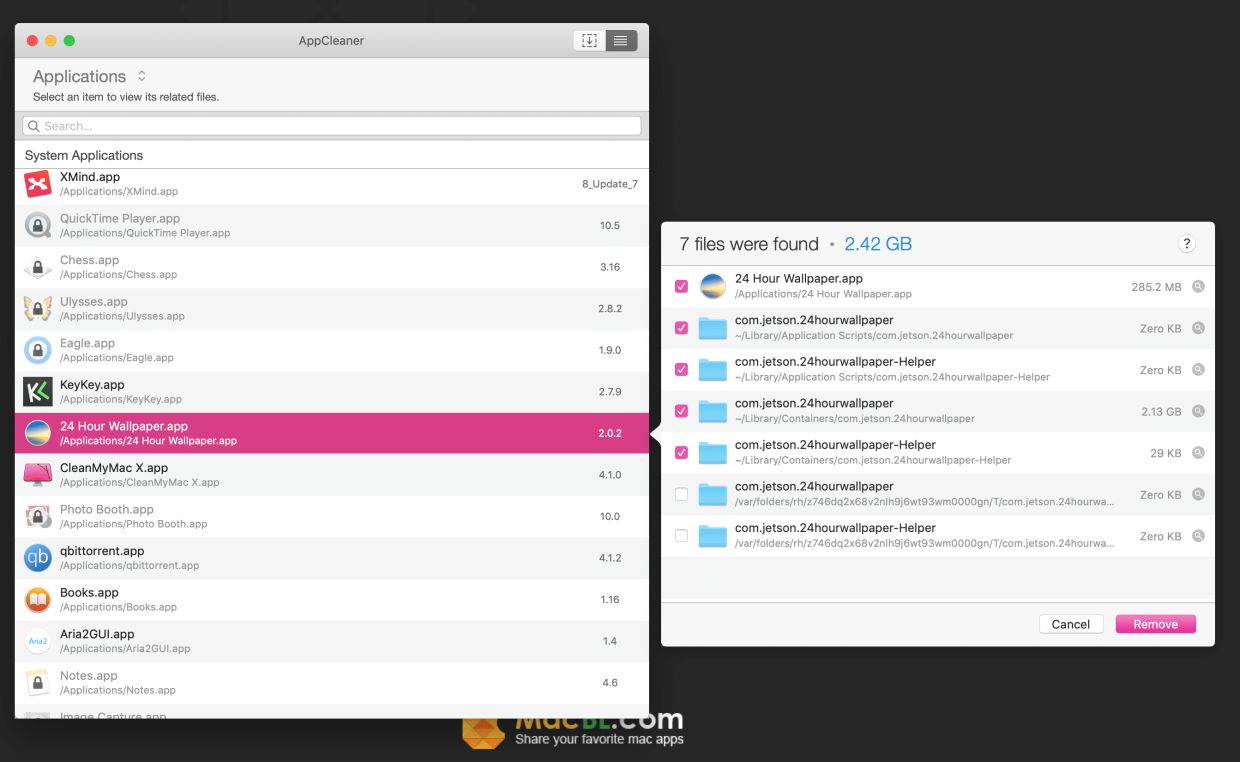Switch to list view in toolbar

(x=621, y=40)
